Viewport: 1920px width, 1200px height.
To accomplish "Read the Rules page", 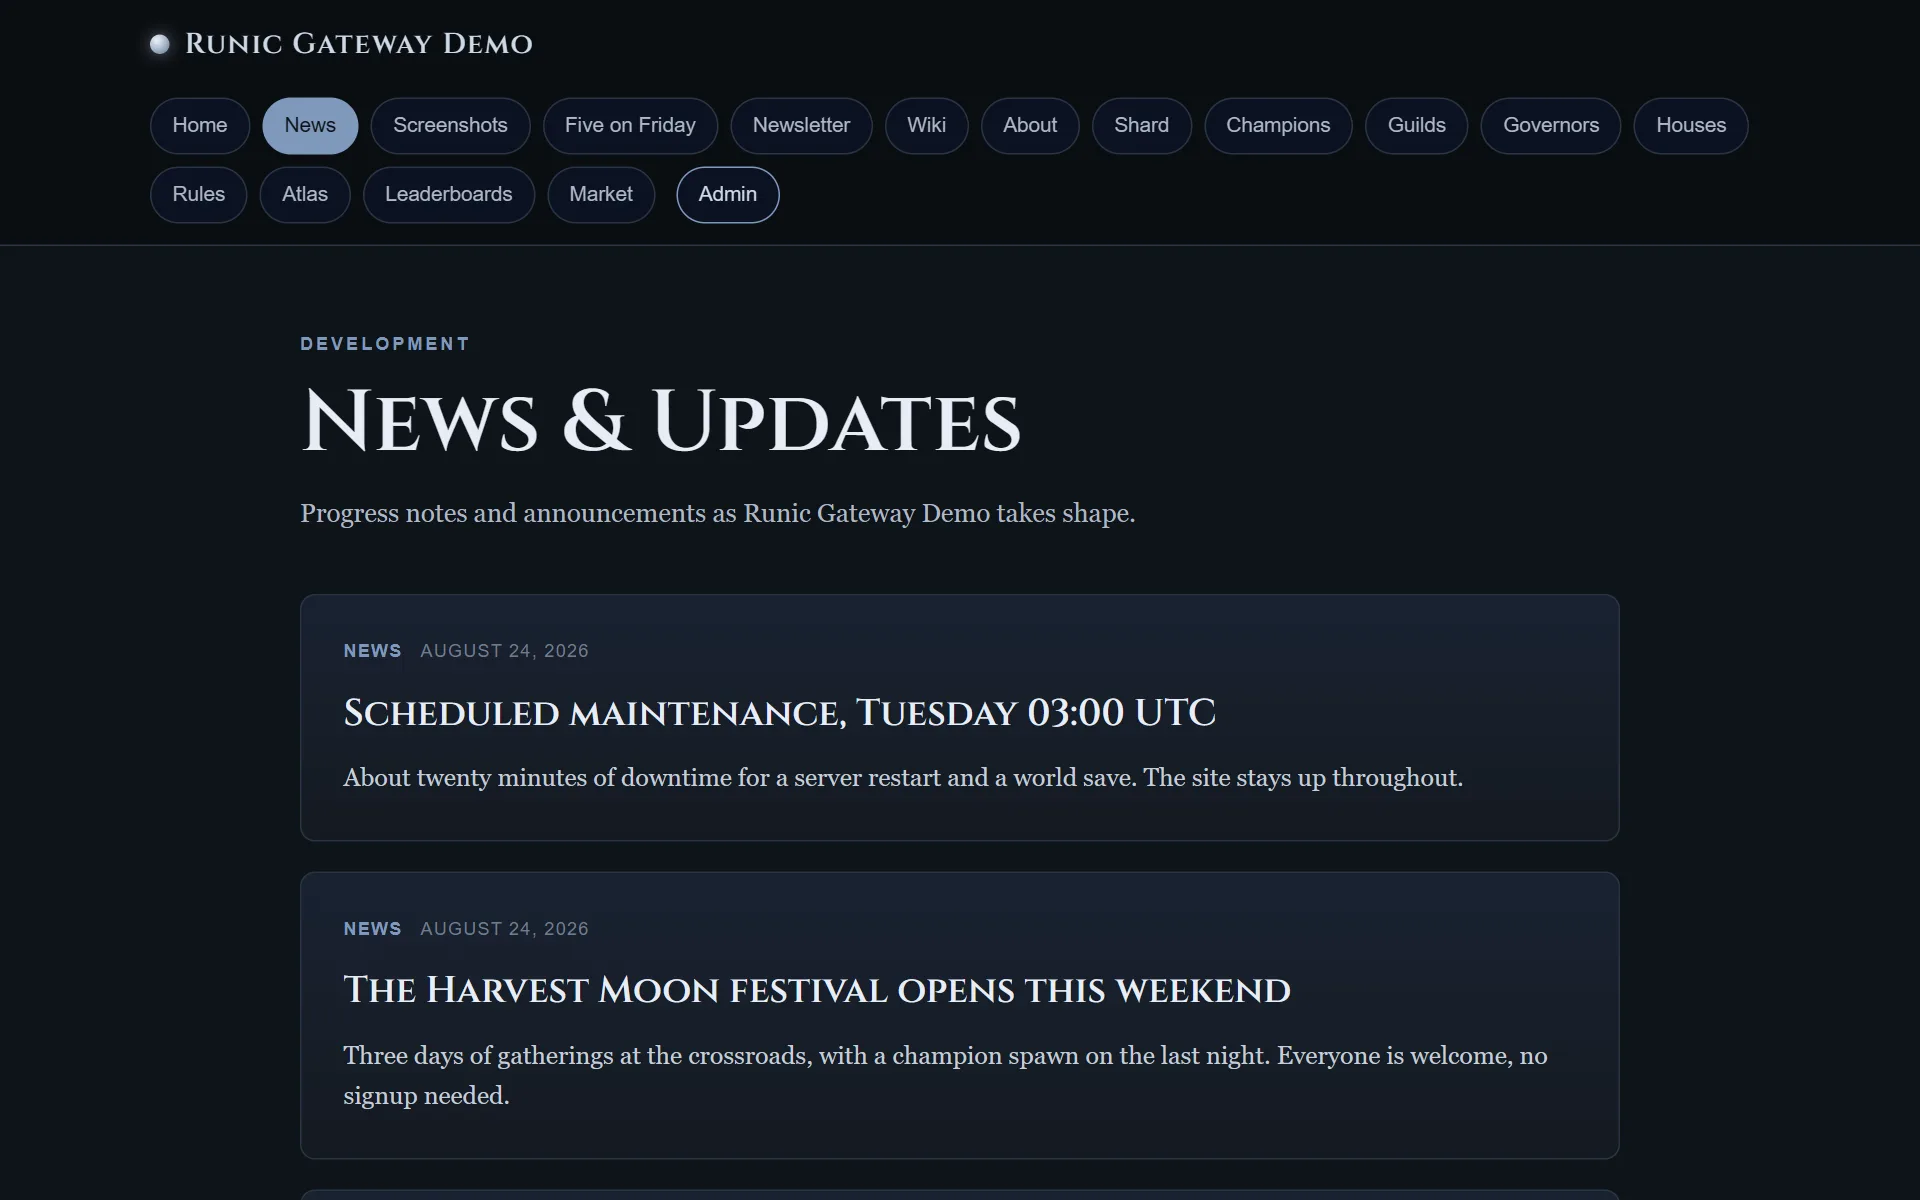I will tap(198, 195).
